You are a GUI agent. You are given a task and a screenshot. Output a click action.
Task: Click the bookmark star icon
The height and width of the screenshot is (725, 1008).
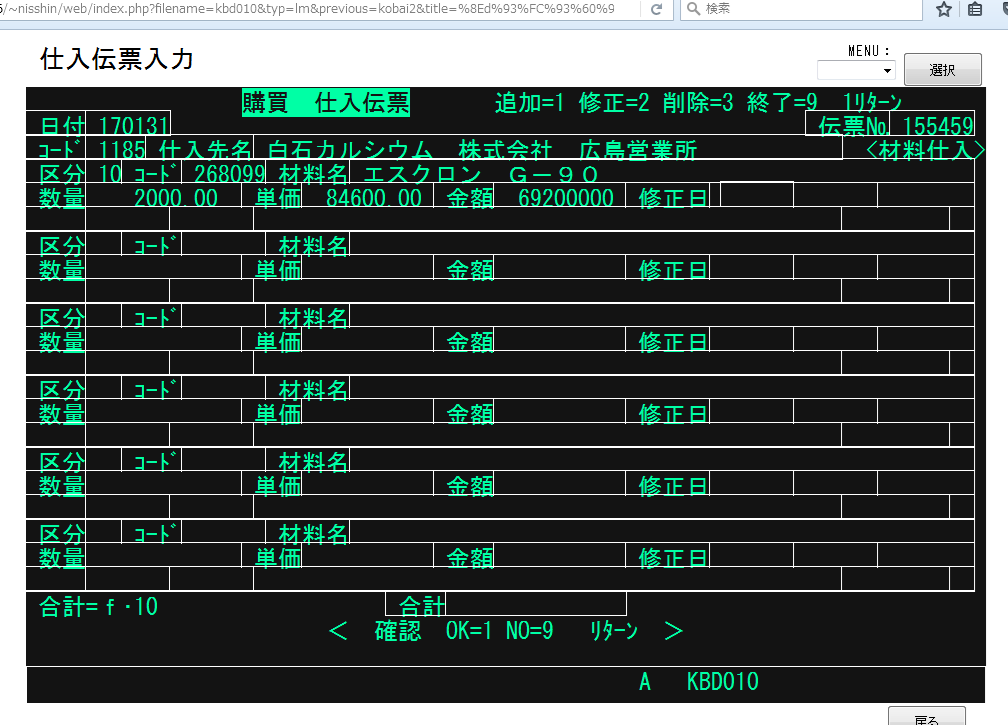(x=944, y=9)
